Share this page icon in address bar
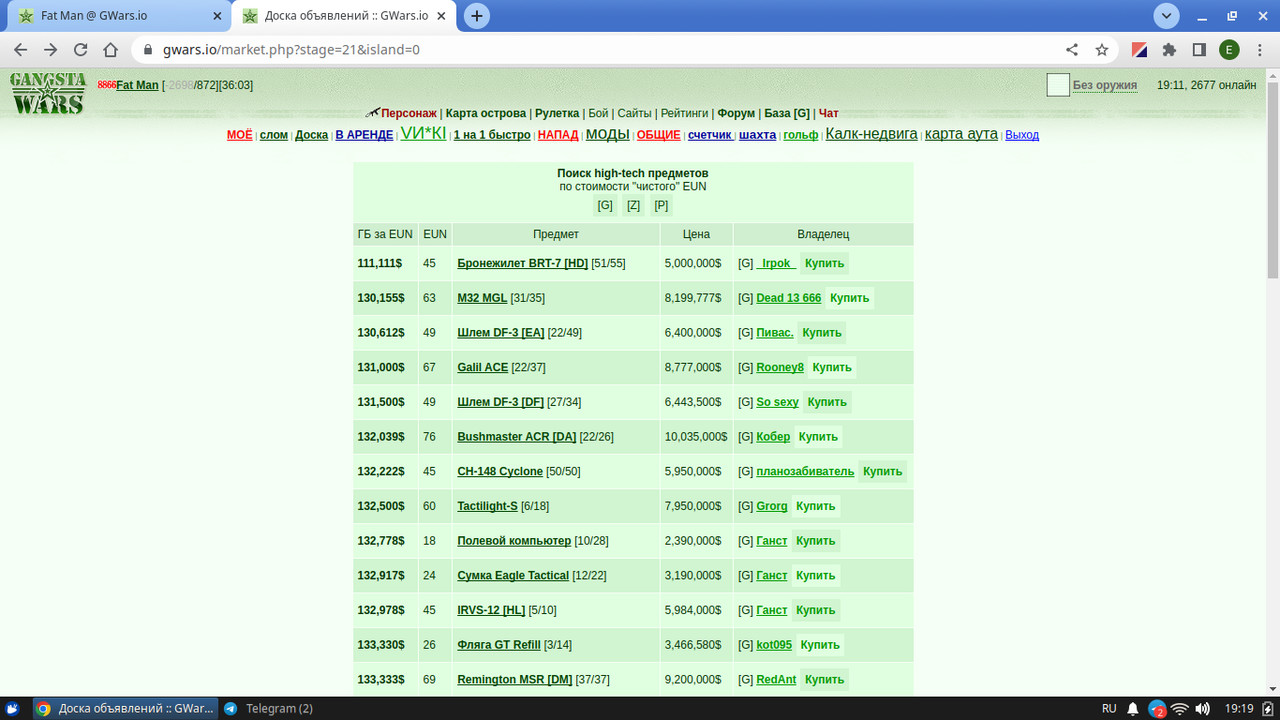 click(x=1072, y=49)
